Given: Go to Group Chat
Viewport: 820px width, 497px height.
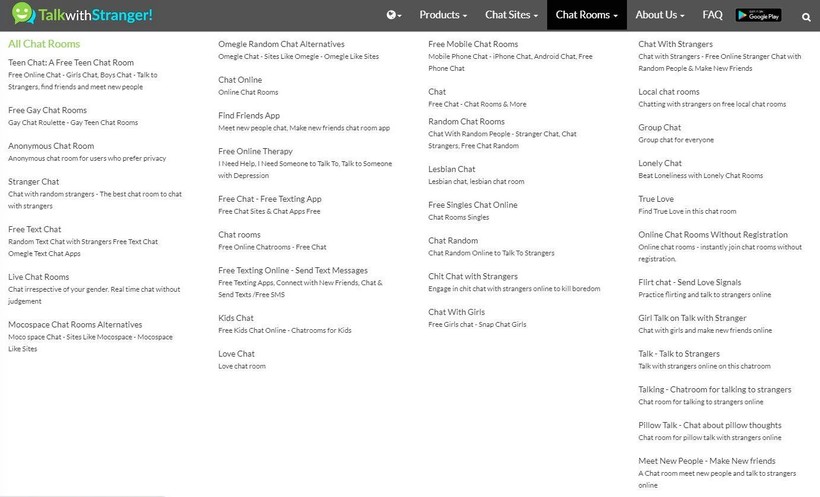Looking at the screenshot, I should (659, 127).
